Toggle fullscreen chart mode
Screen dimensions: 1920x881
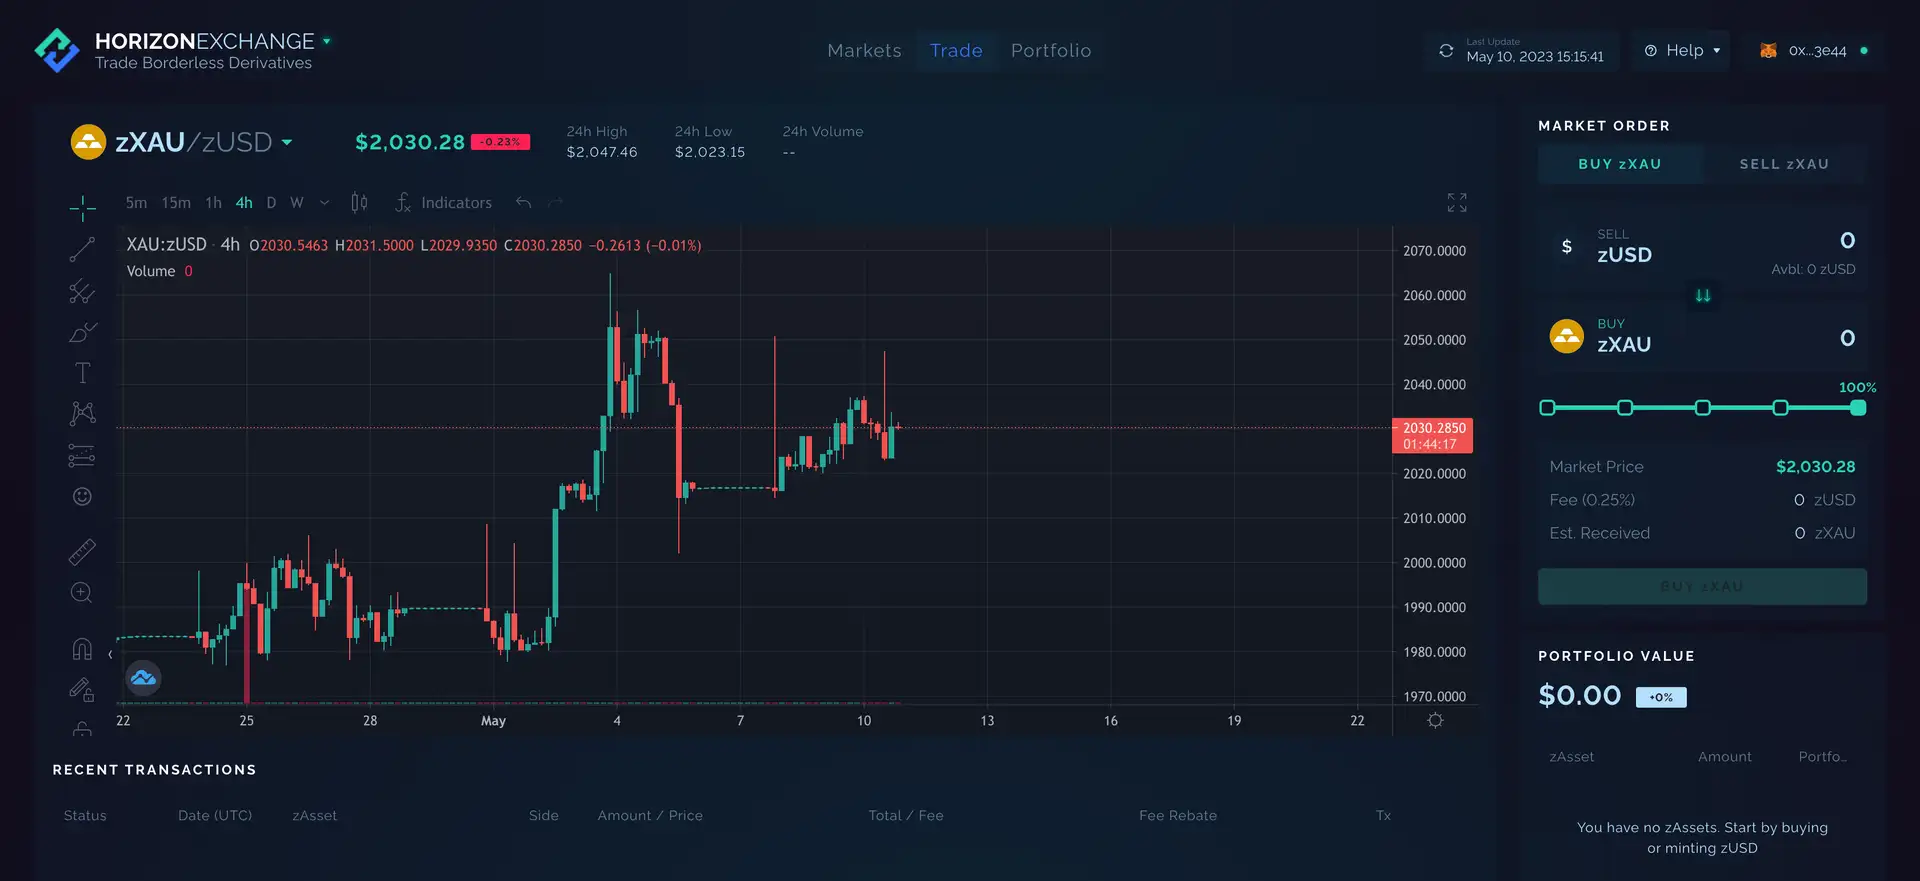coord(1456,203)
